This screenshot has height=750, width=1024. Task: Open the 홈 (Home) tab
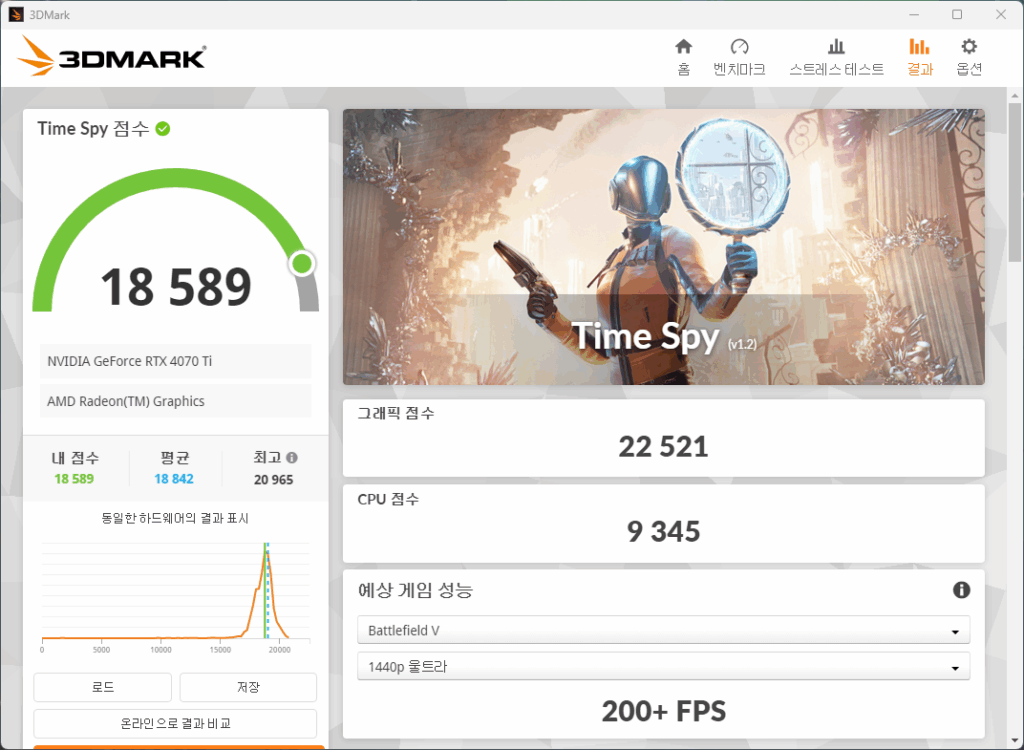[x=683, y=57]
